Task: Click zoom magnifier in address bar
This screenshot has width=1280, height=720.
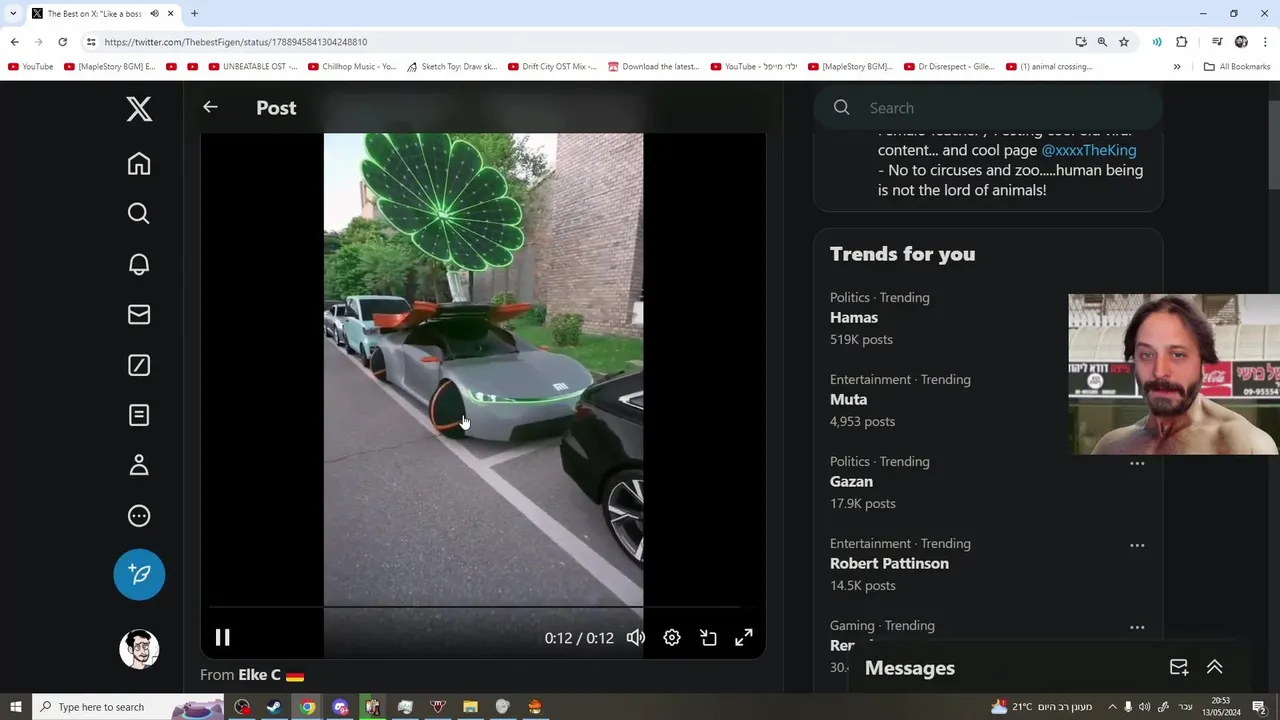Action: 1102,42
